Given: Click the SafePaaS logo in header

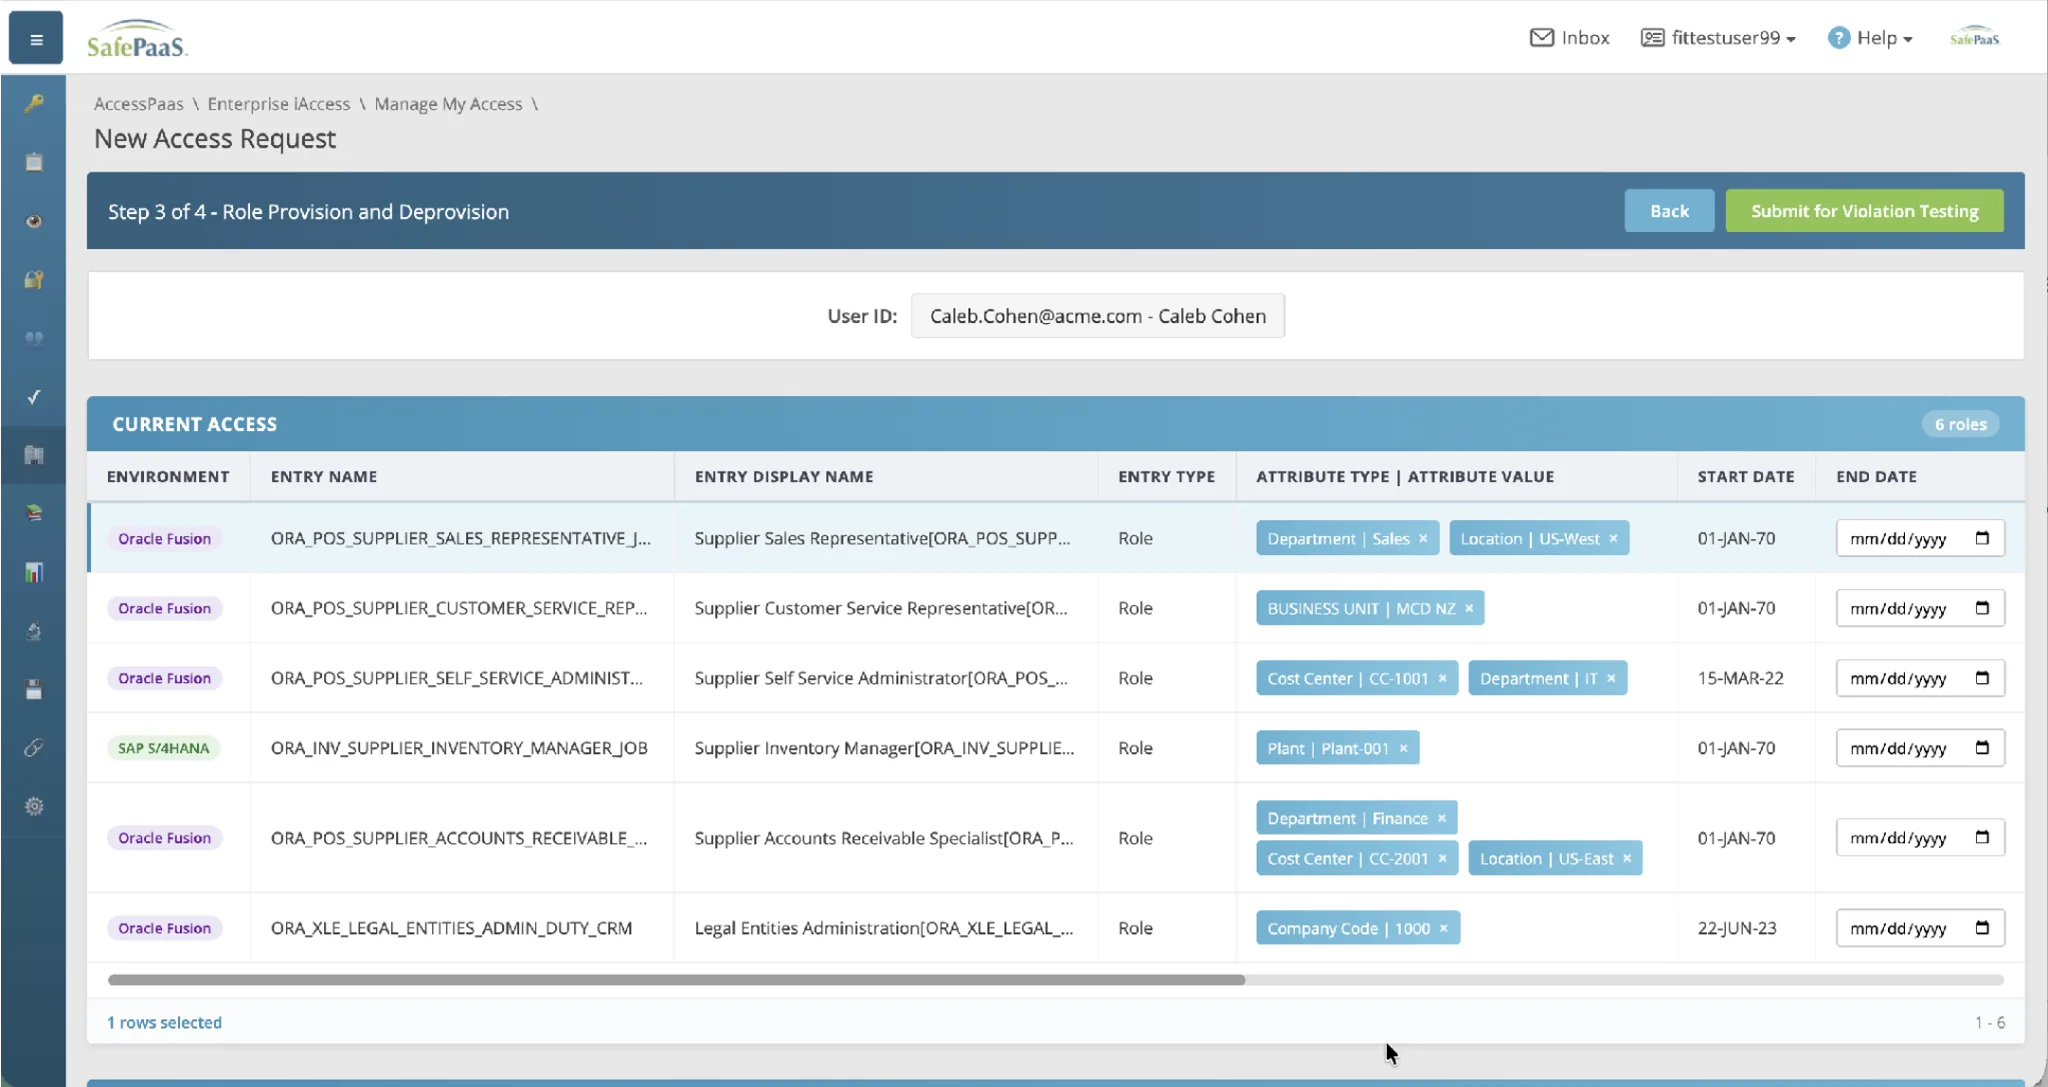Looking at the screenshot, I should pyautogui.click(x=137, y=38).
